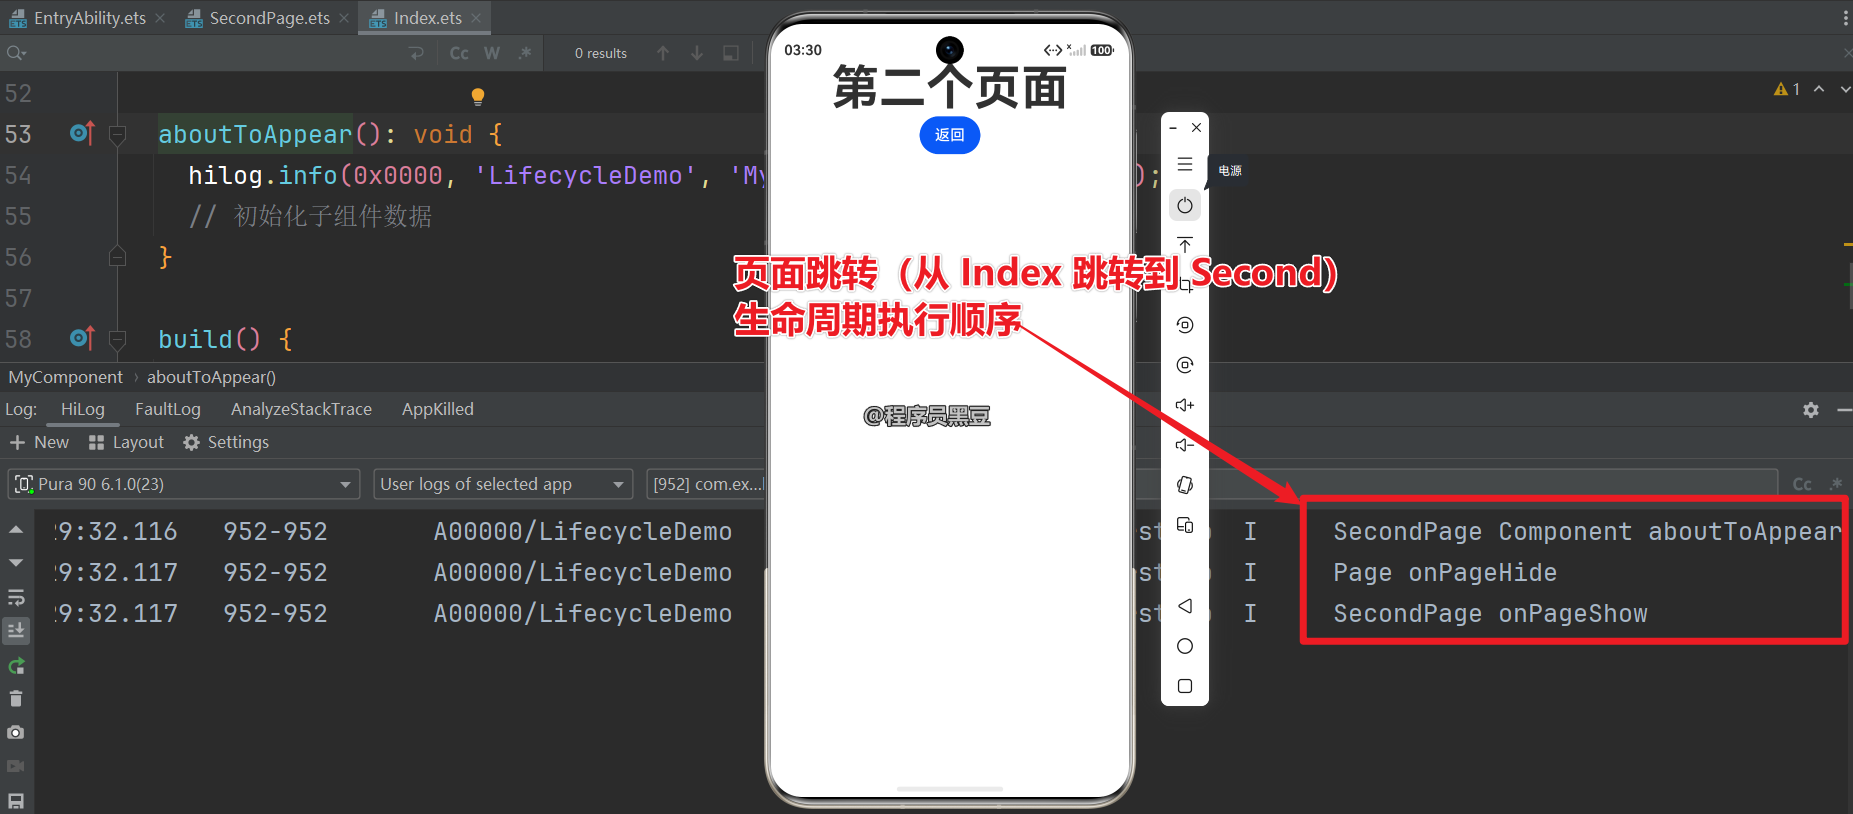Click the emulator multi-device icon

pos(1185,525)
